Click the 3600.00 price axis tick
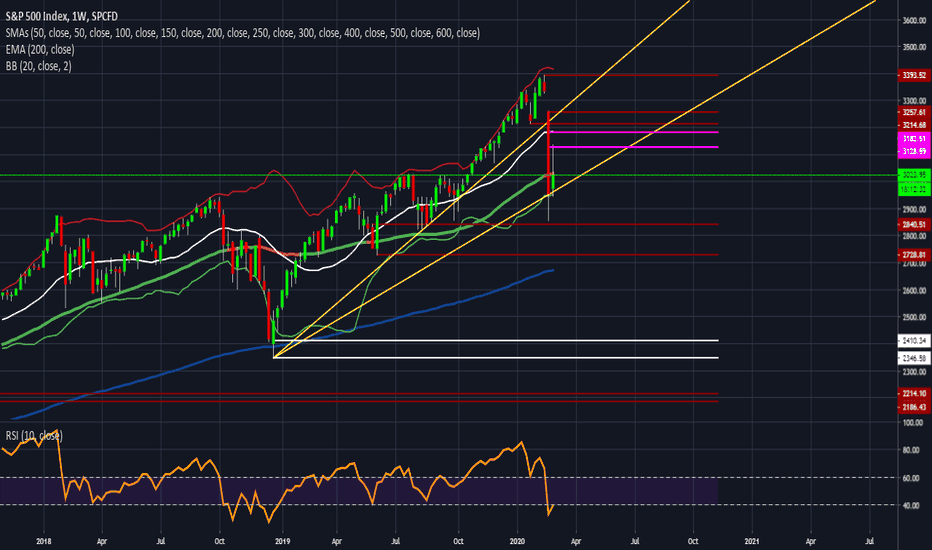932x550 pixels. [x=914, y=20]
